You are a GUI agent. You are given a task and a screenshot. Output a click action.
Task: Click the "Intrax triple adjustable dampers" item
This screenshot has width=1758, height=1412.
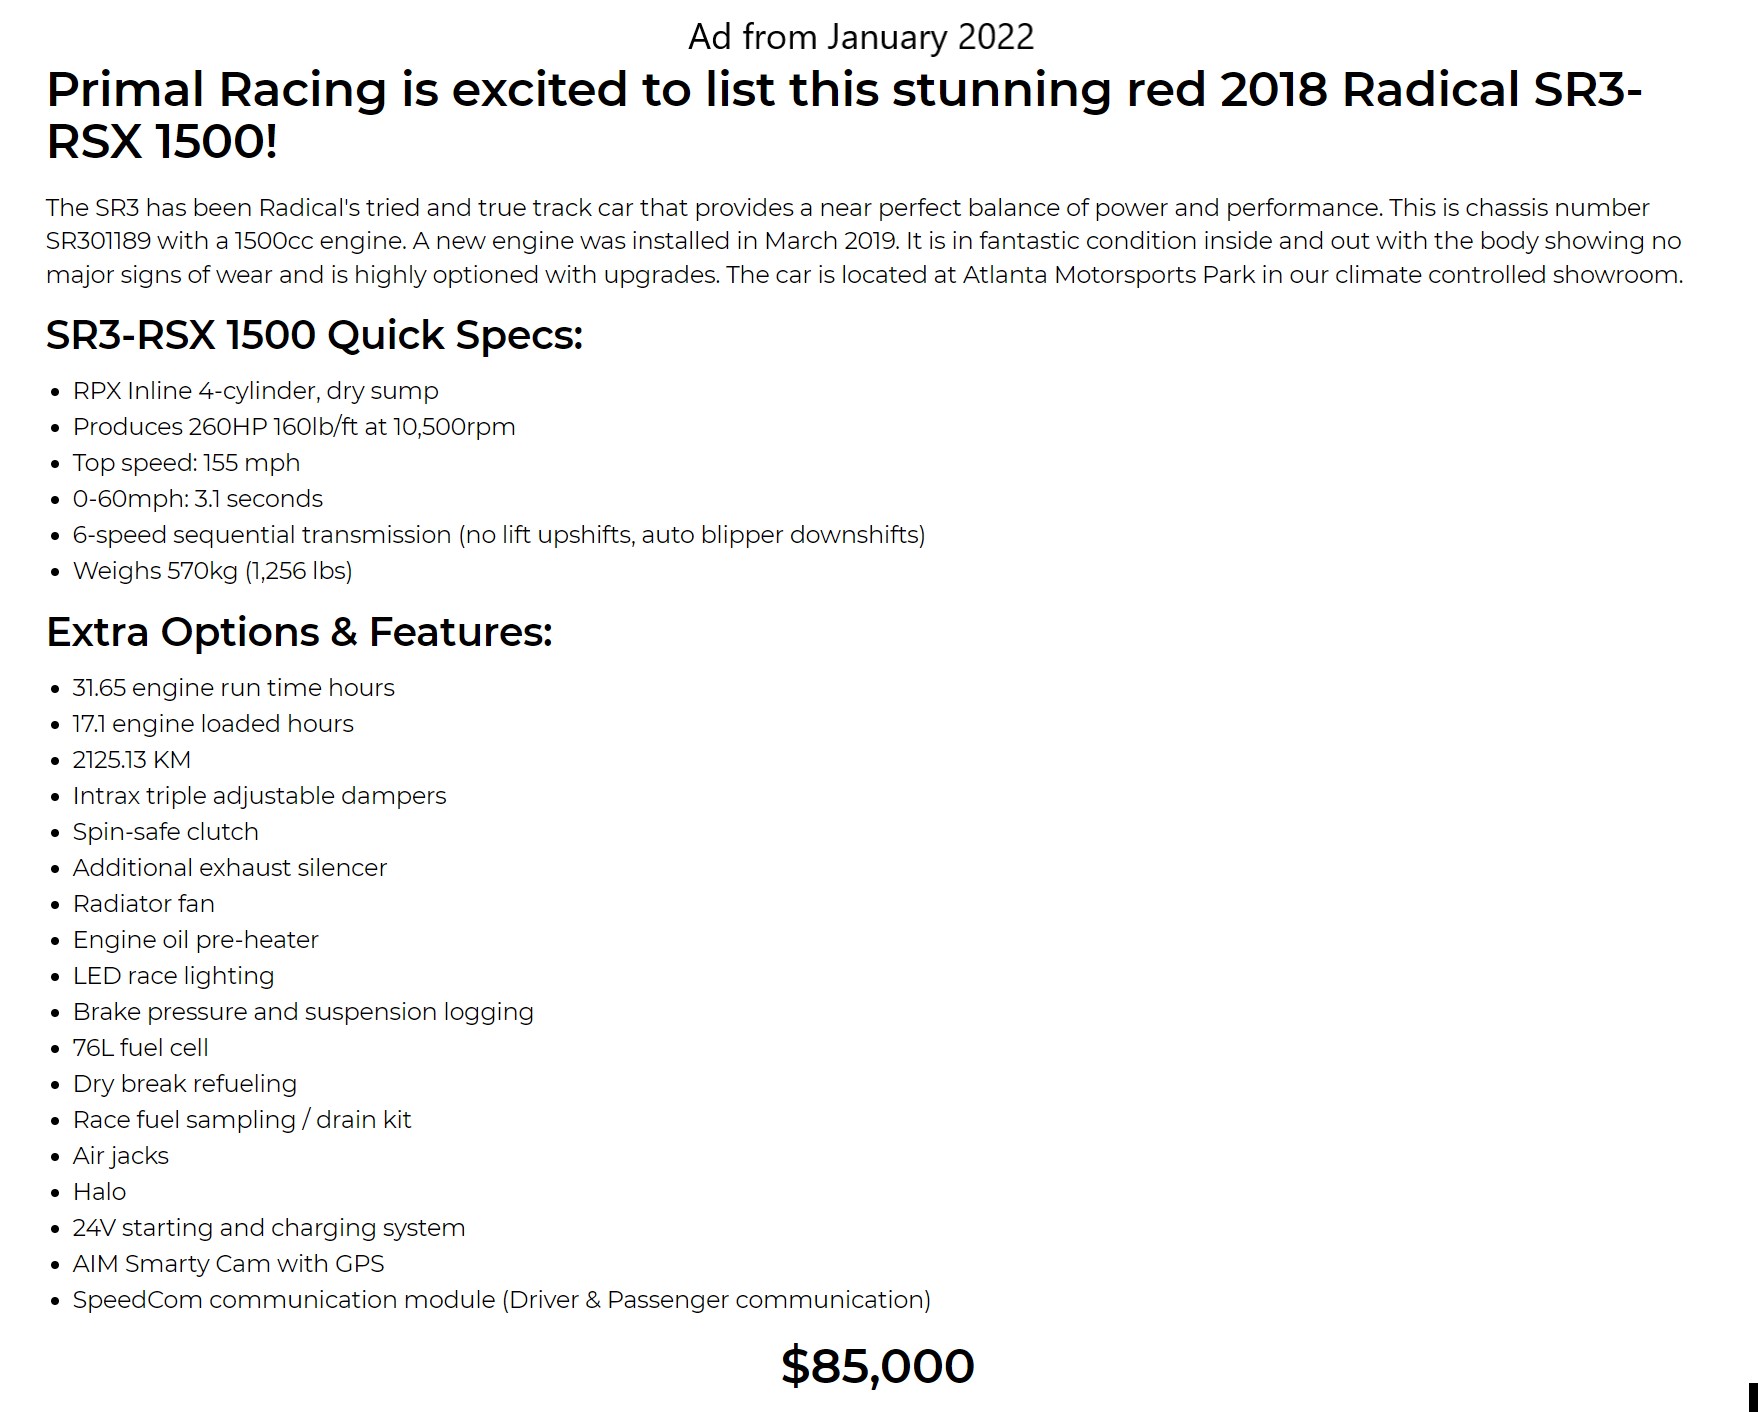259,796
